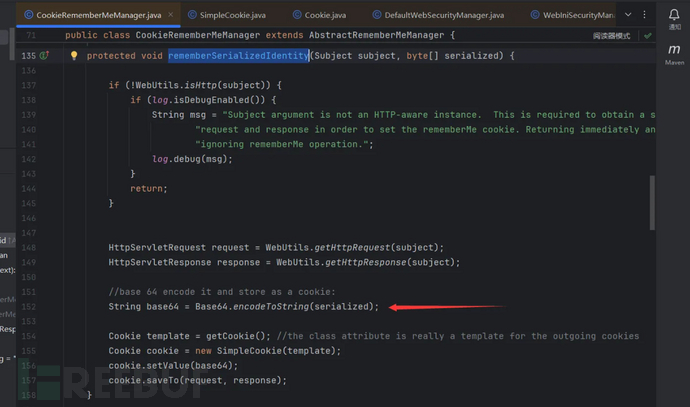Image resolution: width=690 pixels, height=407 pixels.
Task: Click the green inspection checkmark icon
Action: (648, 35)
